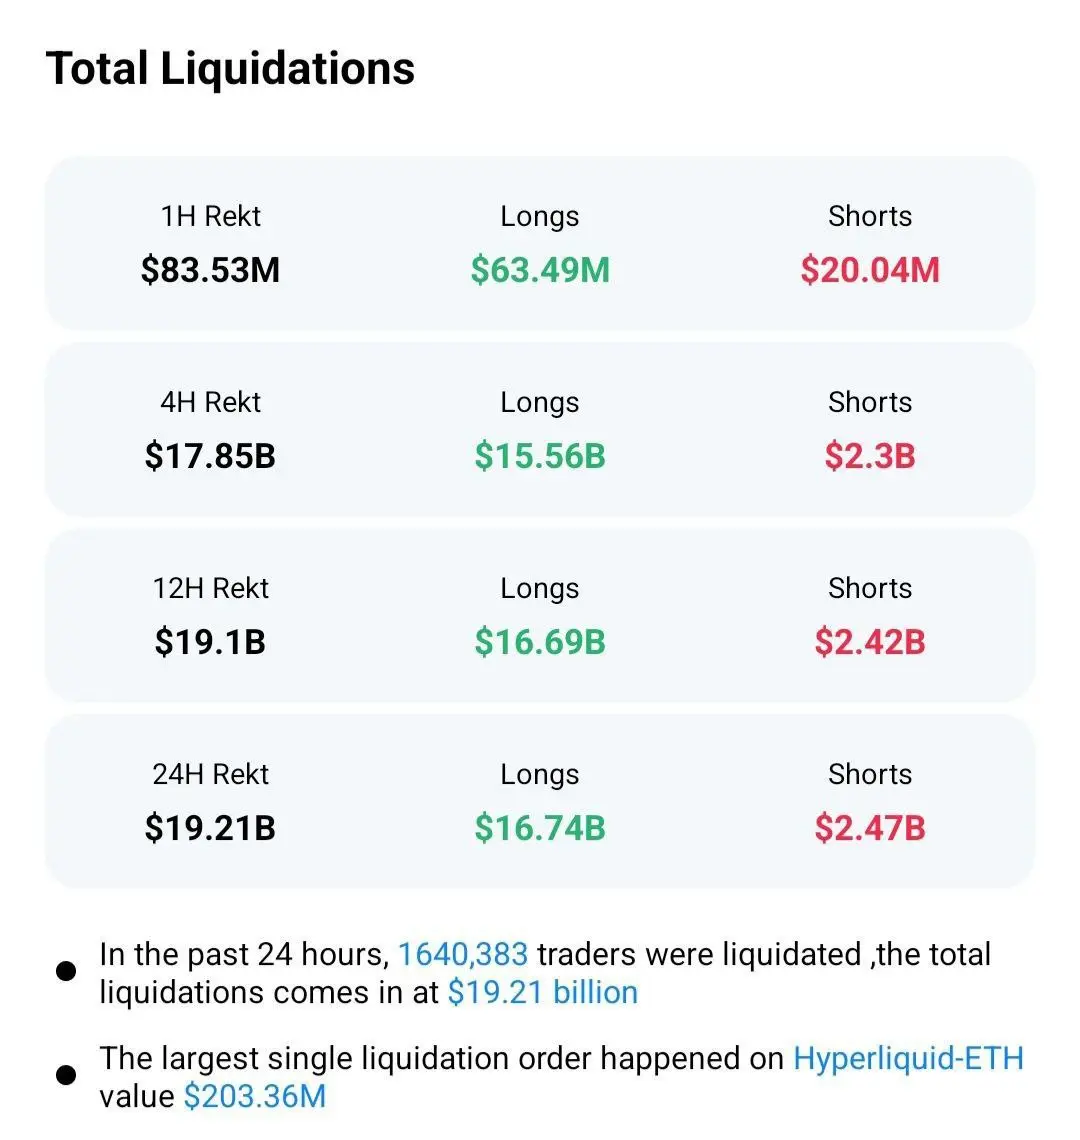Click the 1640,383 traders count link
This screenshot has height=1140, width=1080.
462,954
